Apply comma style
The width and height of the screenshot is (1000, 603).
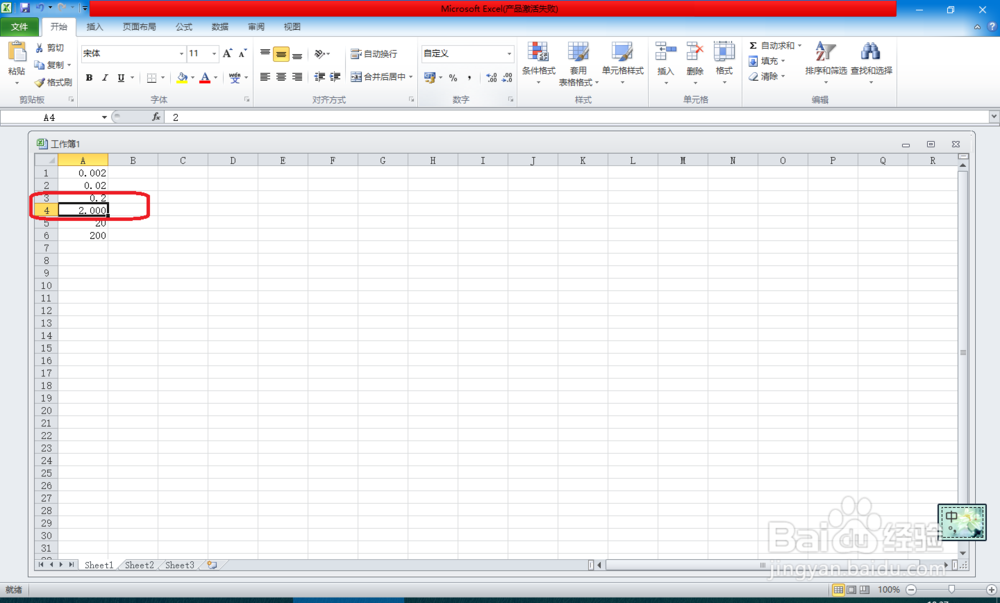tap(469, 78)
